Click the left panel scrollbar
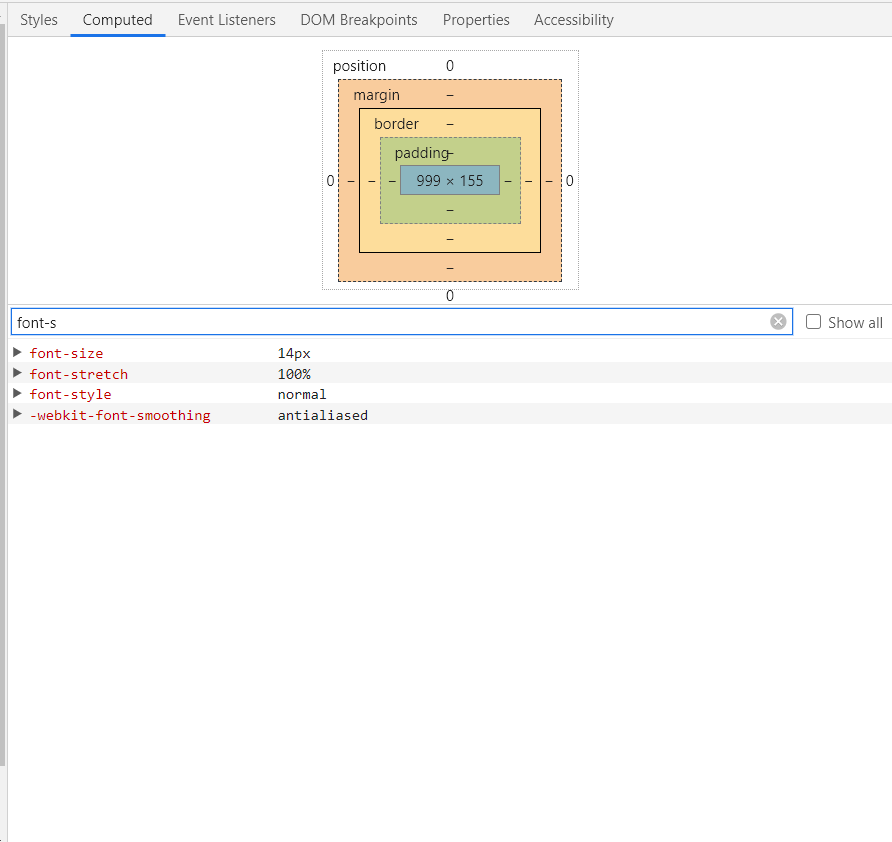Viewport: 892px width, 842px height. pos(3,395)
